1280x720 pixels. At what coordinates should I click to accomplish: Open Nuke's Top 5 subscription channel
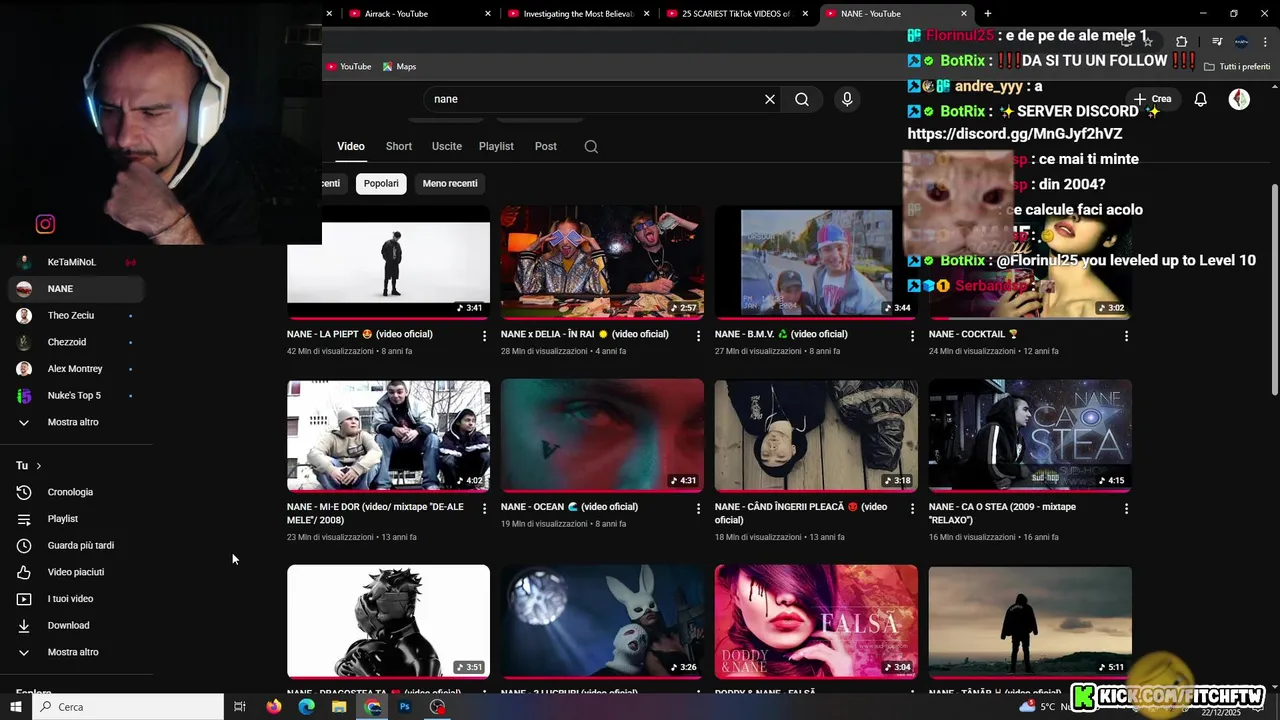pos(74,395)
